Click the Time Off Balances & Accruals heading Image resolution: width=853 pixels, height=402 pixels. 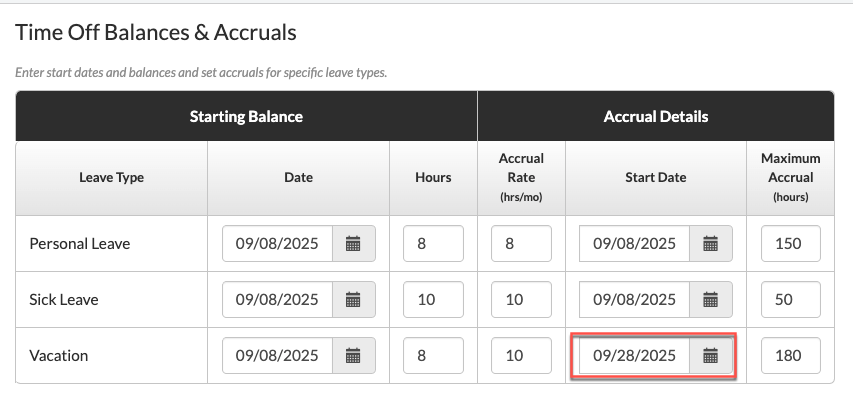point(156,33)
